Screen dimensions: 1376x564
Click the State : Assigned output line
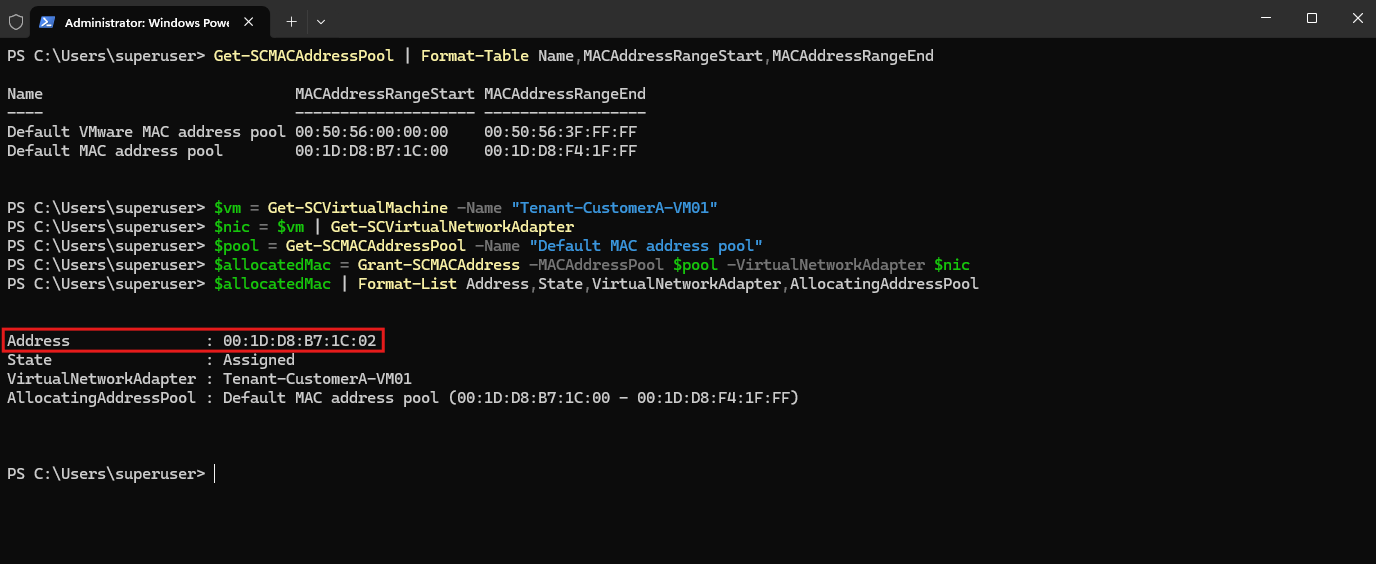[x=151, y=360]
